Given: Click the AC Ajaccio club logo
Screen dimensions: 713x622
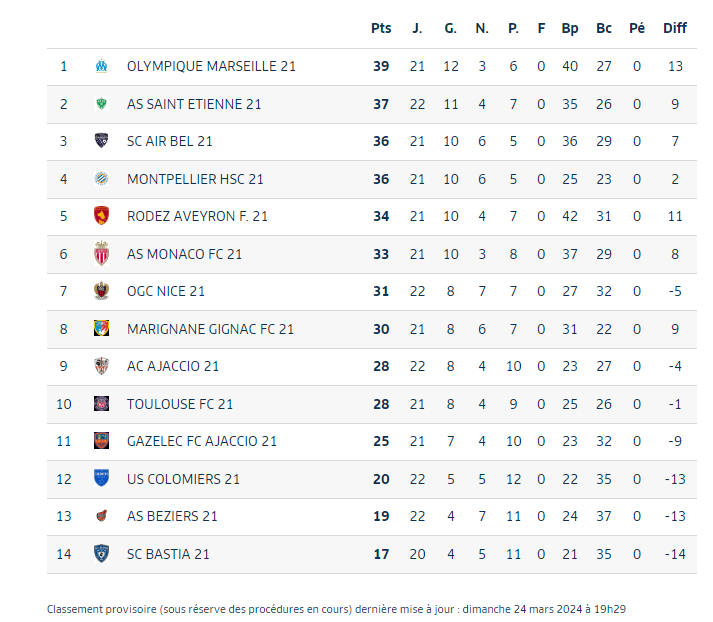Looking at the screenshot, I should 101,366.
